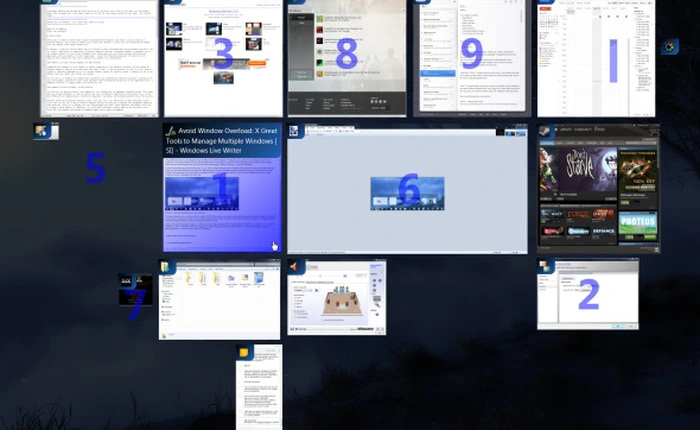Select window 6 with the gray canvas

click(x=407, y=189)
